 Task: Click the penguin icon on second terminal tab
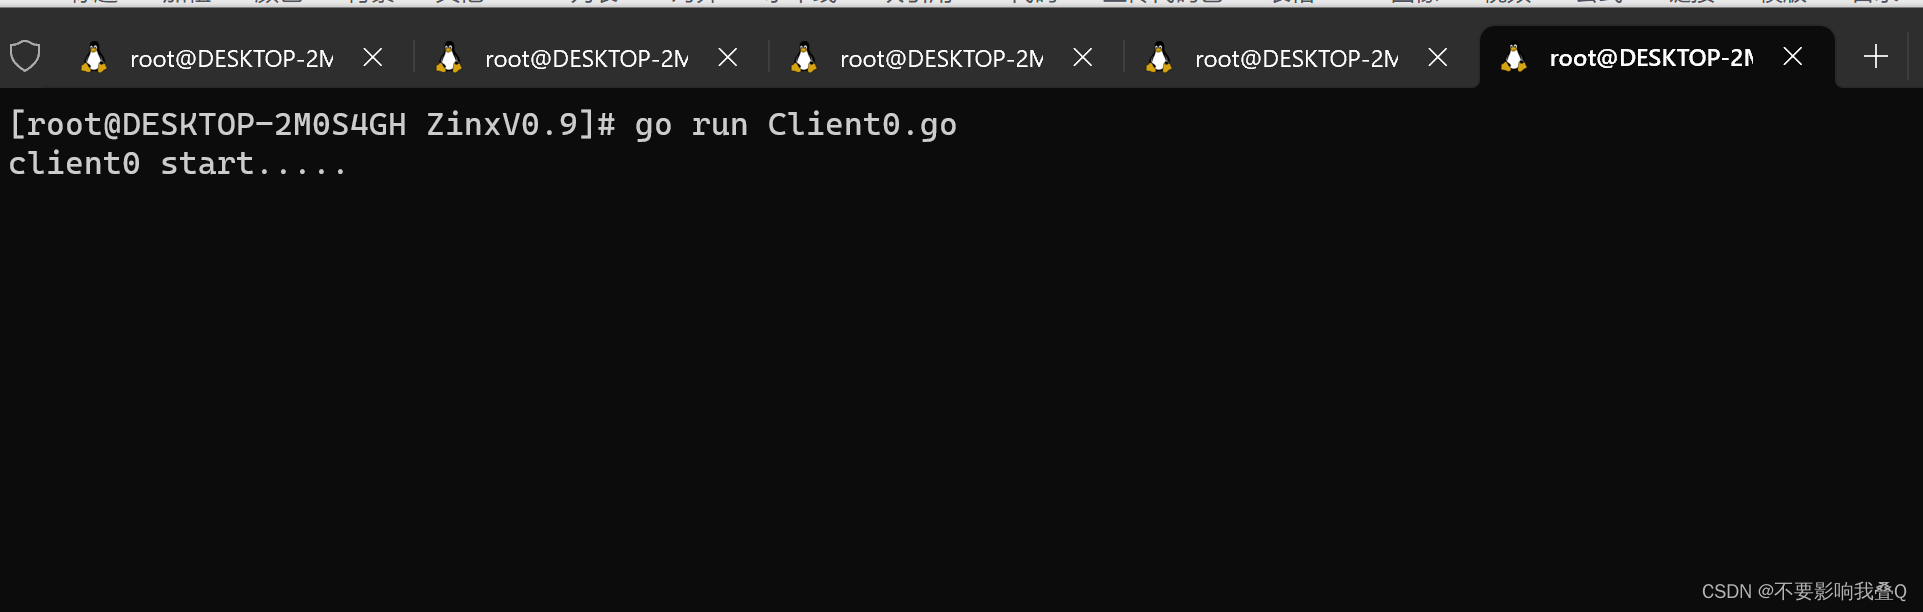448,57
